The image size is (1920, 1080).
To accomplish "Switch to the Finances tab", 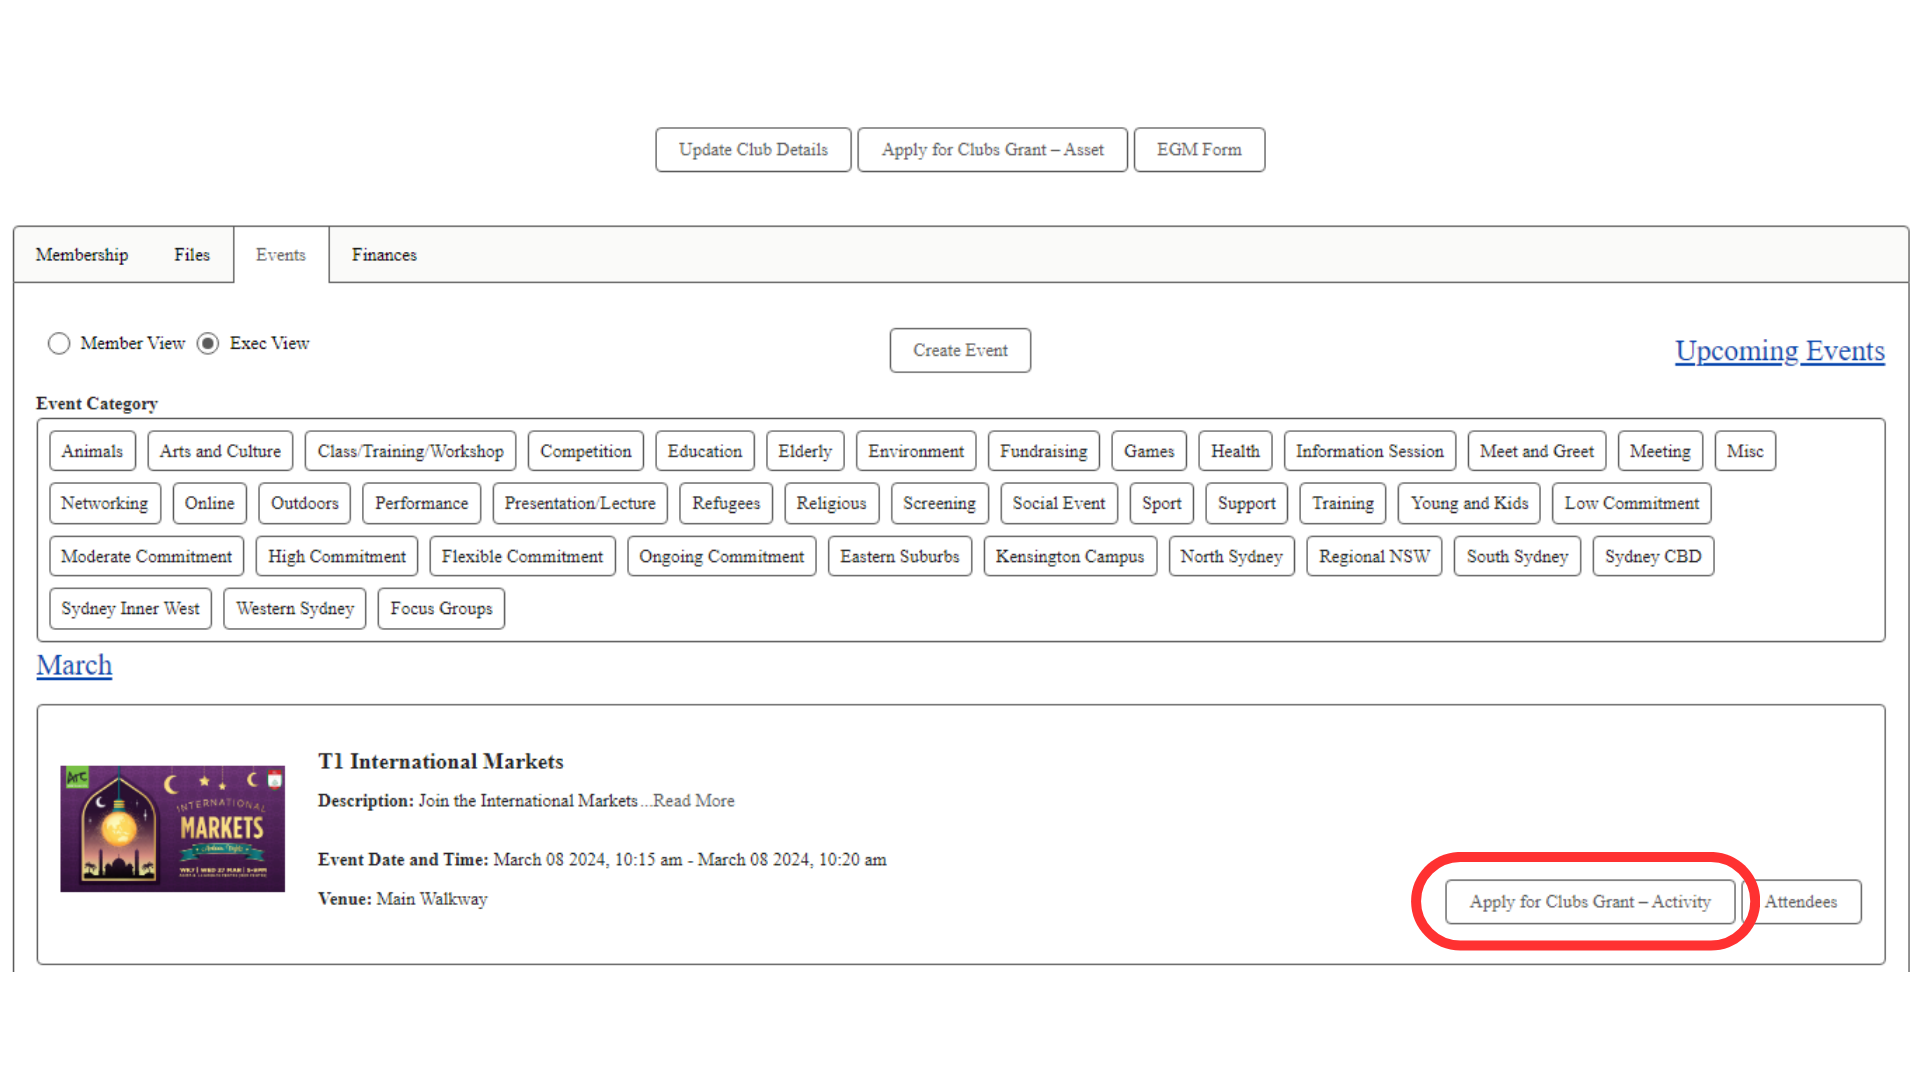I will coord(385,255).
